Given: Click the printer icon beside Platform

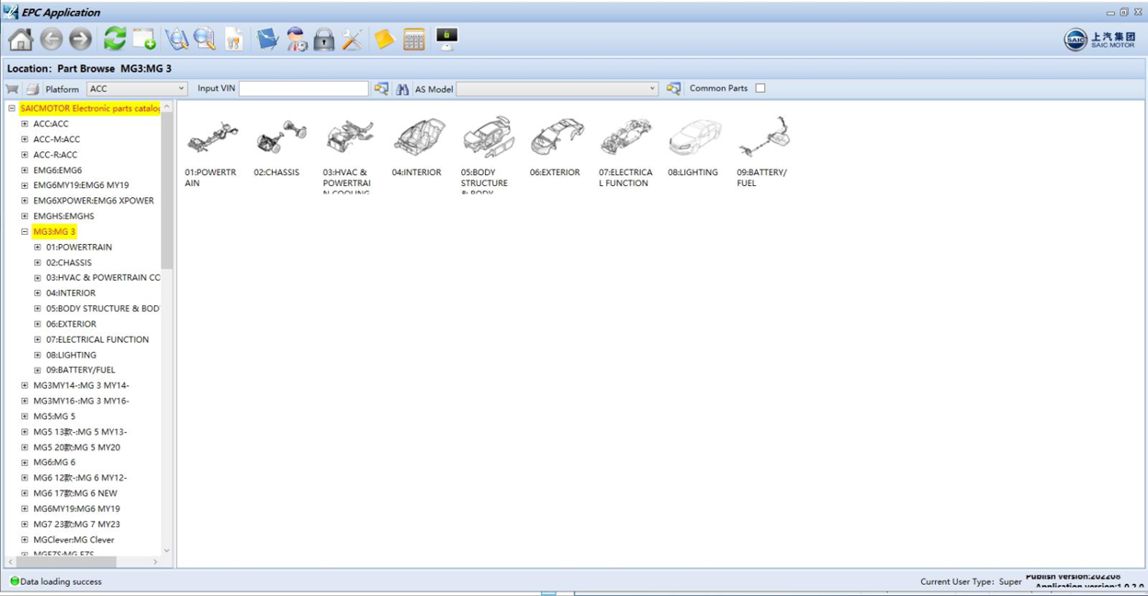Looking at the screenshot, I should (x=32, y=89).
